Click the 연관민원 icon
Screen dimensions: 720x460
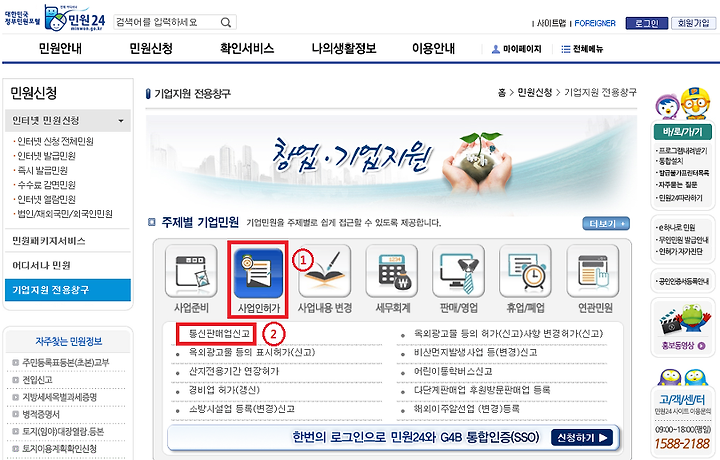pos(593,272)
